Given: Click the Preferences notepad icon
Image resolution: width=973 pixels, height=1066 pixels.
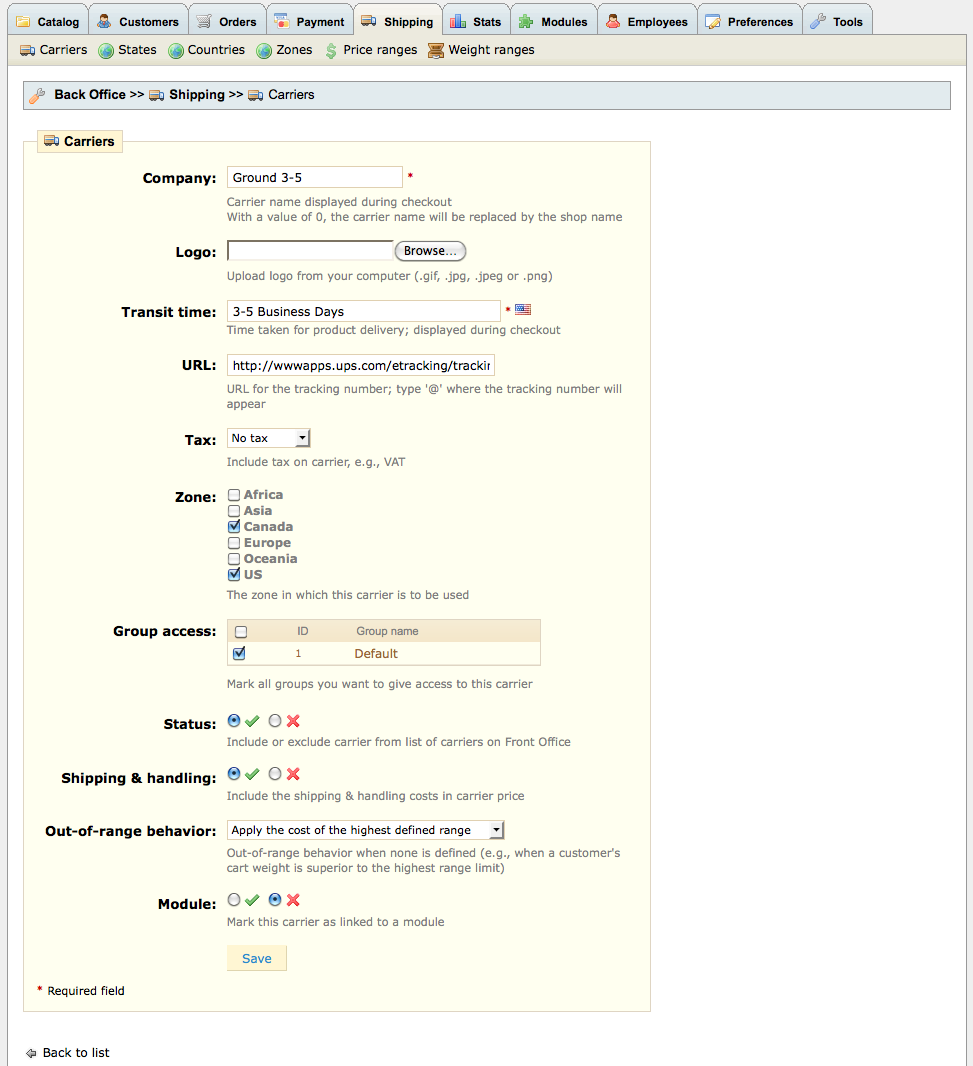Looking at the screenshot, I should [713, 22].
